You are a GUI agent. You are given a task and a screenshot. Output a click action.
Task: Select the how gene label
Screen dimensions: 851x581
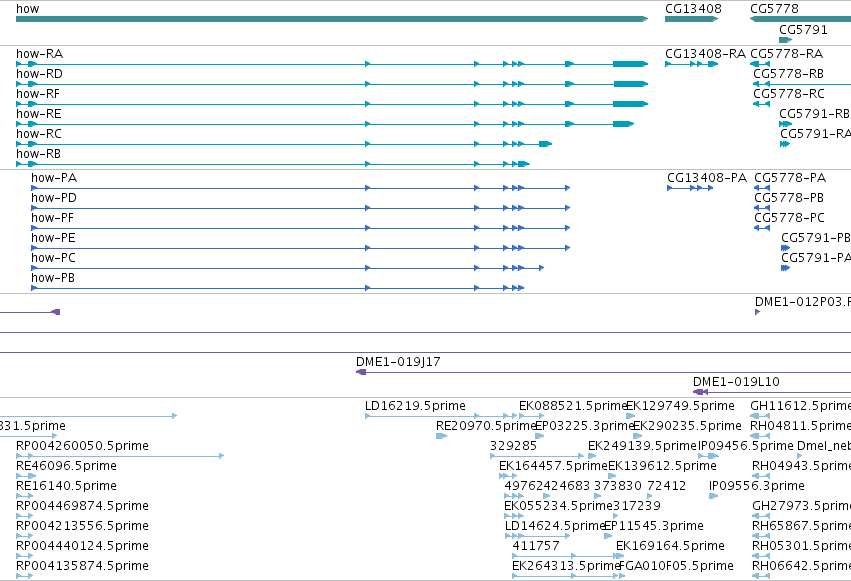point(28,9)
